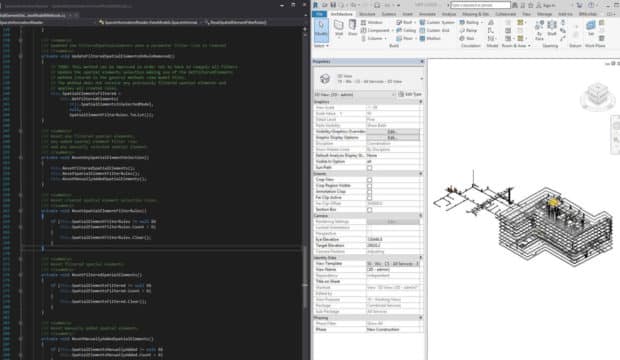Collapse the Phasing section in Properties
The width and height of the screenshot is (620, 360).
click(x=421, y=318)
